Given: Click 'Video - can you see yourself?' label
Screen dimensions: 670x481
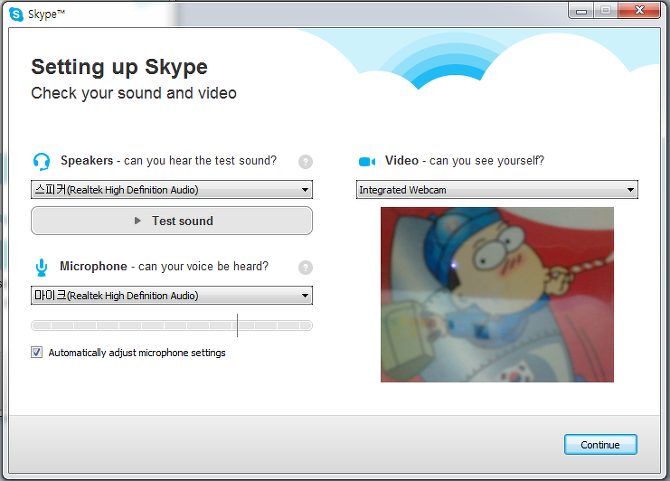Looking at the screenshot, I should coord(464,161).
